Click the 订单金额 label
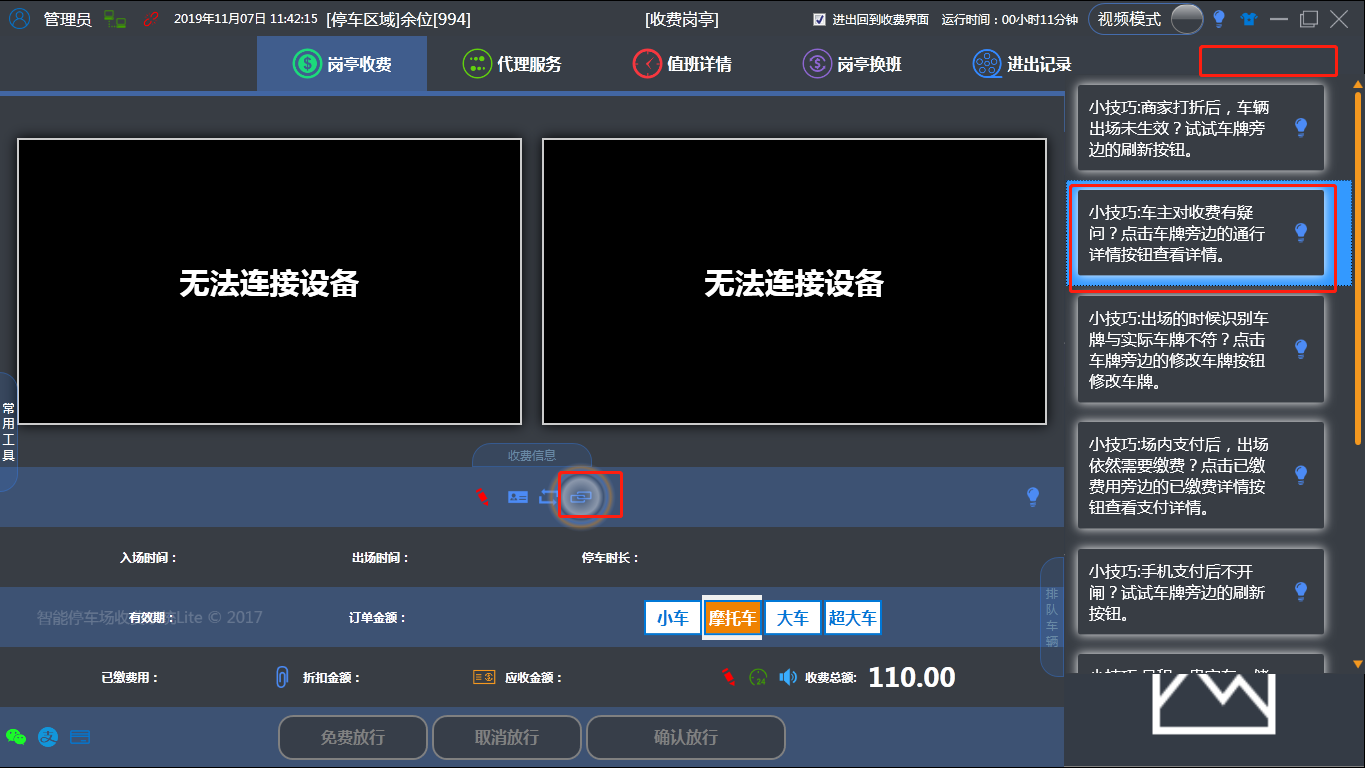The width and height of the screenshot is (1365, 768). pyautogui.click(x=378, y=618)
